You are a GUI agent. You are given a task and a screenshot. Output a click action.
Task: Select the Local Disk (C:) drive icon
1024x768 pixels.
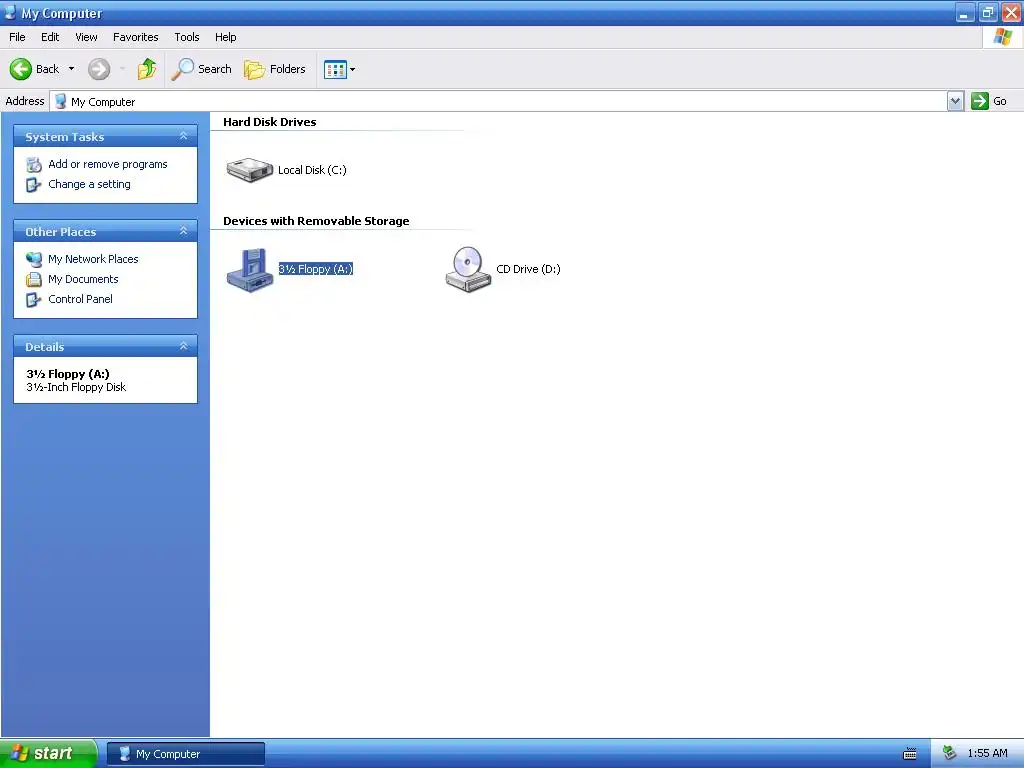point(249,170)
